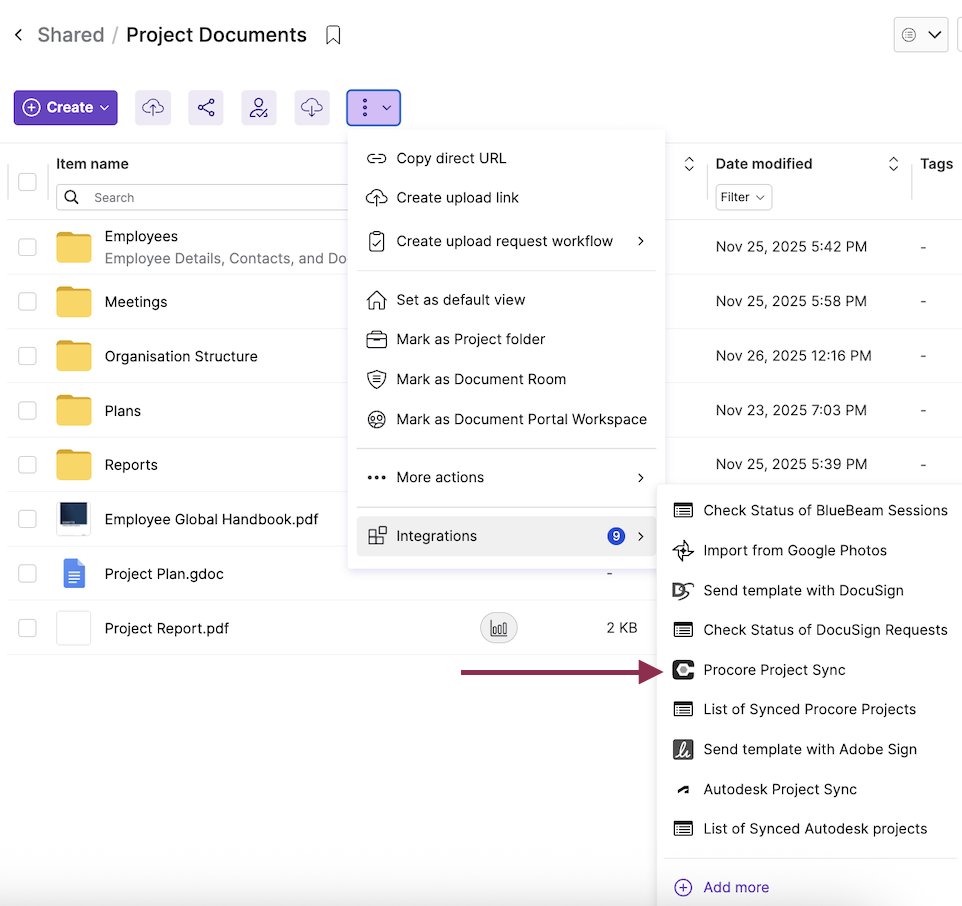Click the back arrow next to Shared
This screenshot has width=962, height=906.
[18, 35]
